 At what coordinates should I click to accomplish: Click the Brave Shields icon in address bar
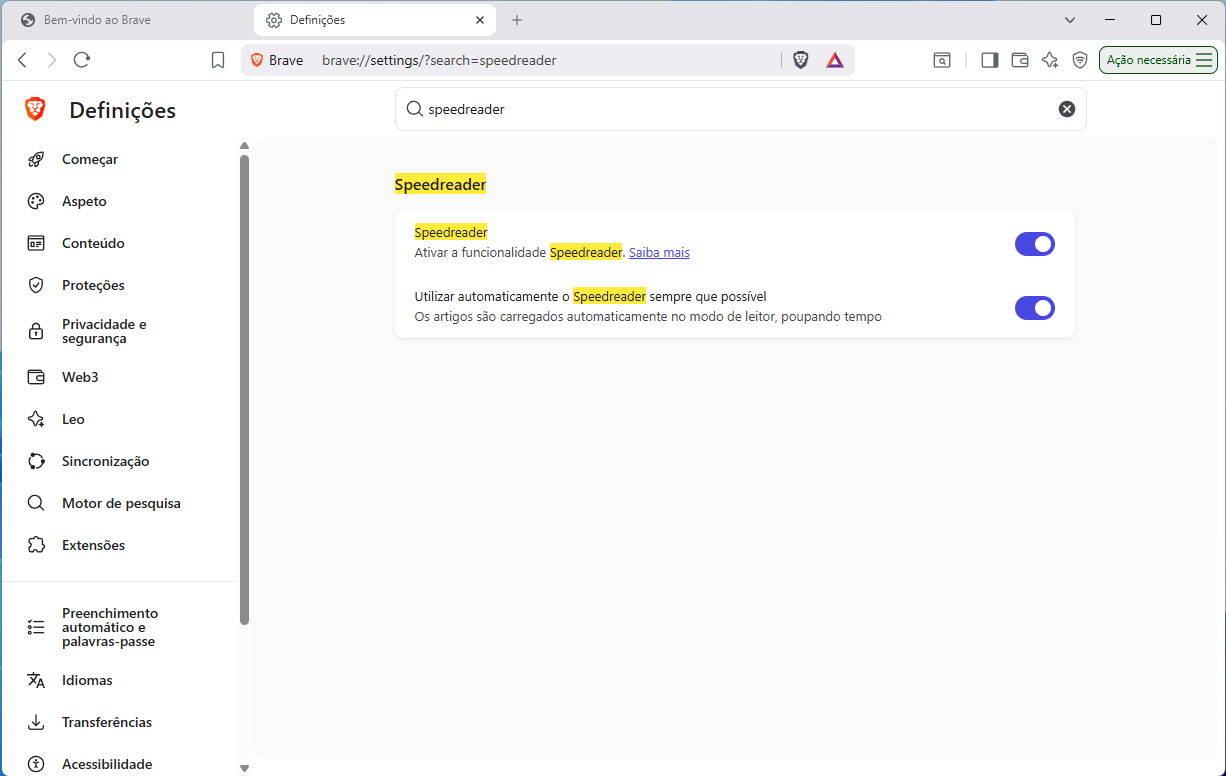[801, 60]
